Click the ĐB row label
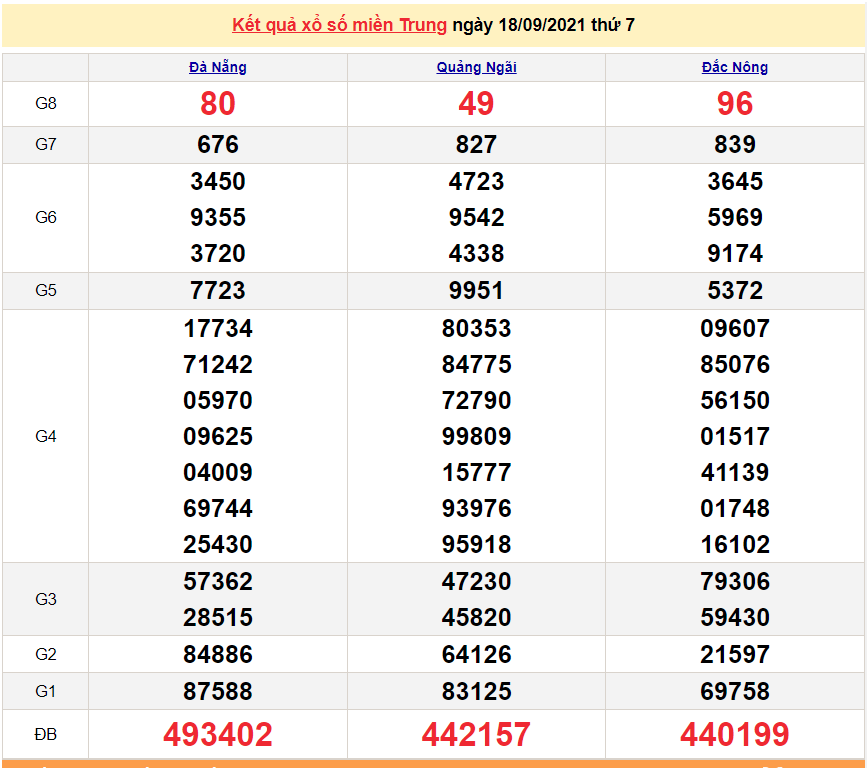This screenshot has height=768, width=867. pos(45,734)
